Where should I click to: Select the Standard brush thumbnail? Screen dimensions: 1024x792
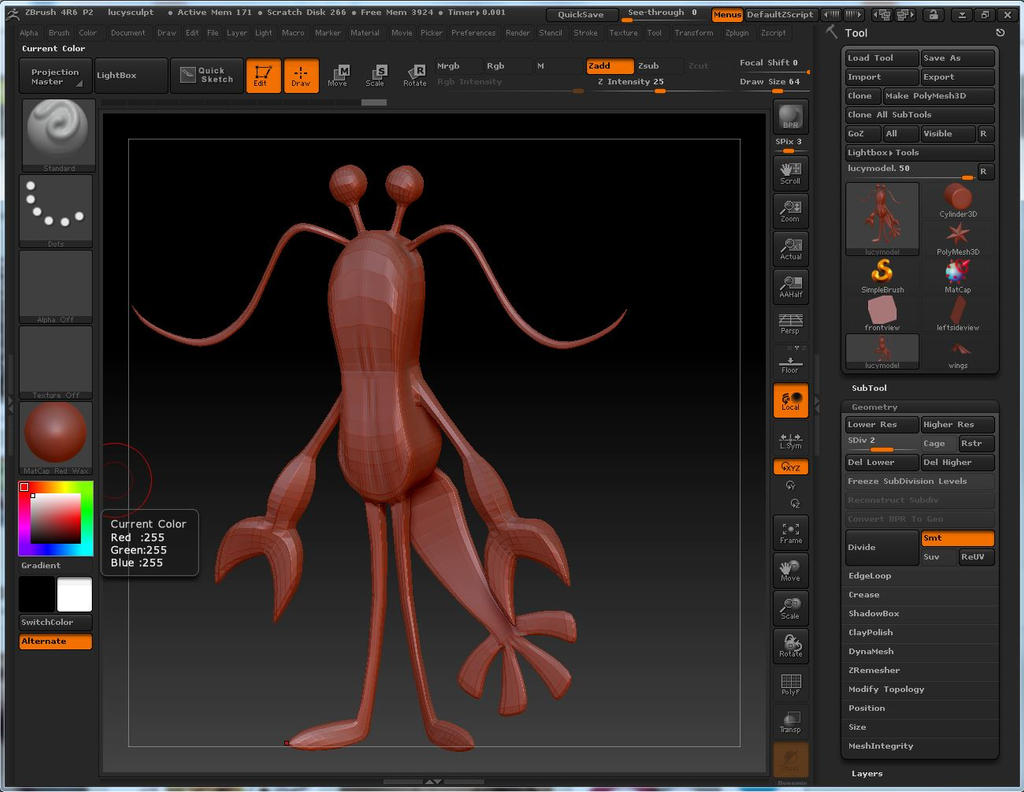(x=58, y=135)
